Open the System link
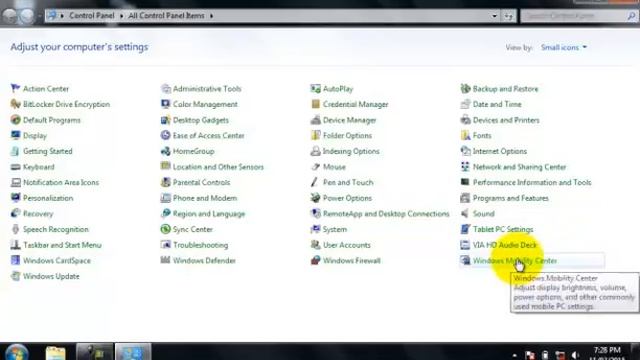This screenshot has width=640, height=360. tap(335, 229)
